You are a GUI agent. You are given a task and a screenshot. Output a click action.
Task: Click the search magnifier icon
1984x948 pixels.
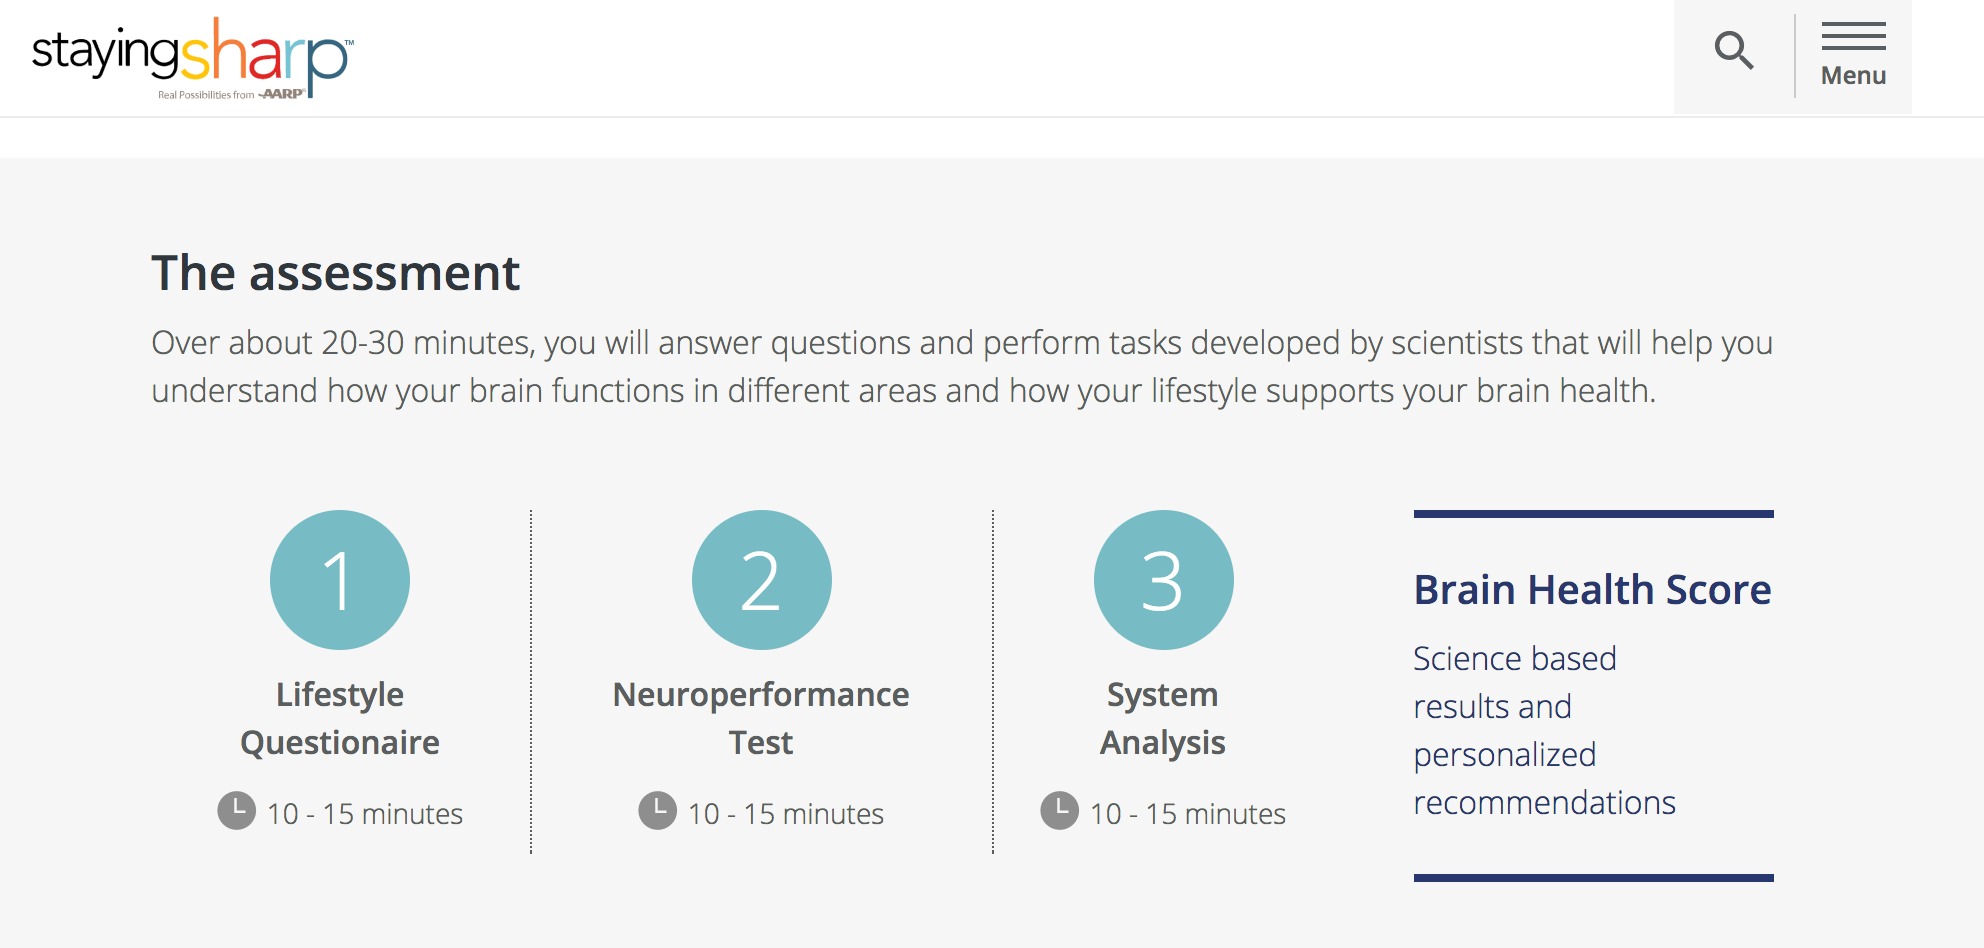pyautogui.click(x=1734, y=50)
